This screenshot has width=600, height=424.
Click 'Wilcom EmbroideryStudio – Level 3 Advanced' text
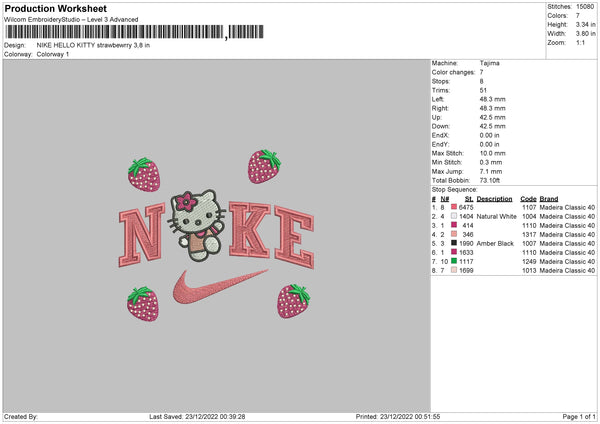click(71, 20)
